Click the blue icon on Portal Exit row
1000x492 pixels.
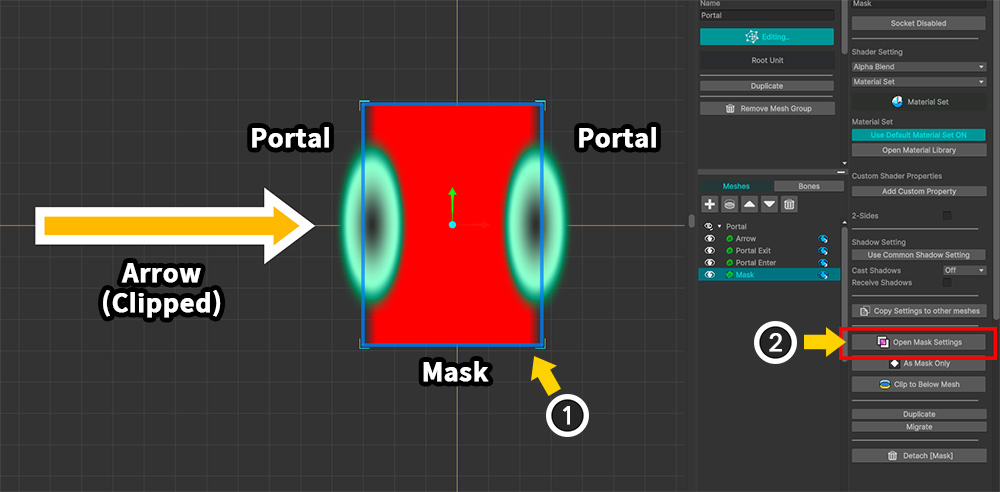(x=823, y=251)
